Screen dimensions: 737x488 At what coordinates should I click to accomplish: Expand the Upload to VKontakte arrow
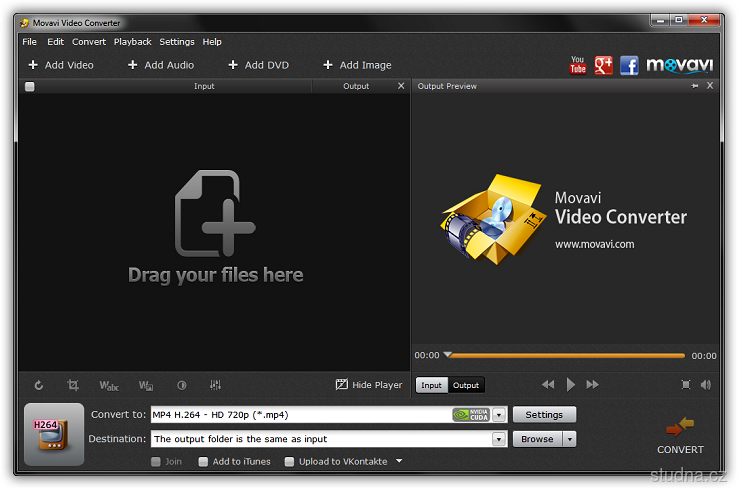pyautogui.click(x=399, y=461)
